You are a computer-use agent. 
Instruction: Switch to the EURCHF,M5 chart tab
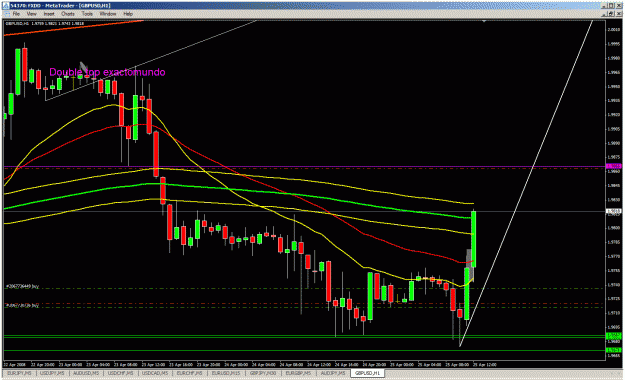pyautogui.click(x=191, y=373)
